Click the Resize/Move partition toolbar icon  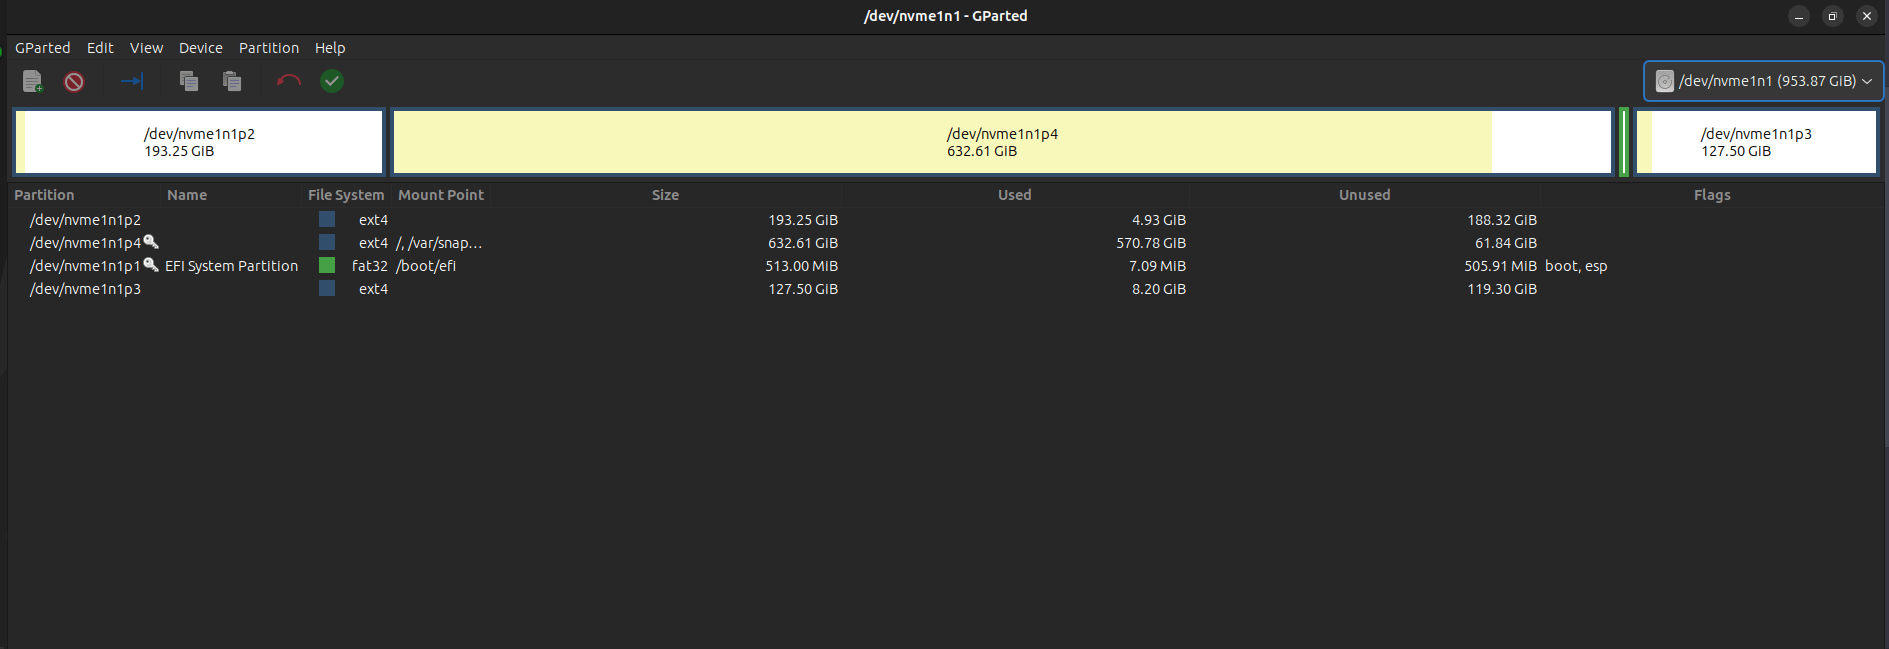click(x=132, y=81)
